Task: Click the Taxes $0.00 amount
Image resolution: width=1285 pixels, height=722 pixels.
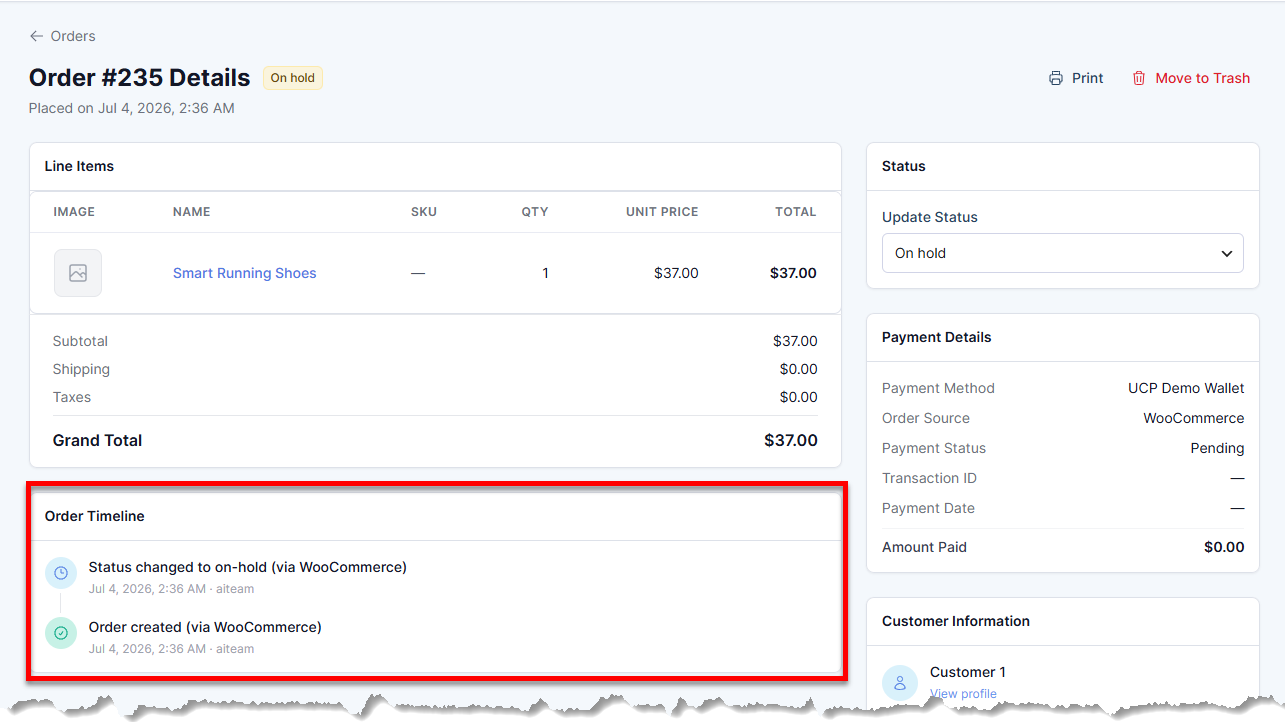Action: pyautogui.click(x=799, y=397)
